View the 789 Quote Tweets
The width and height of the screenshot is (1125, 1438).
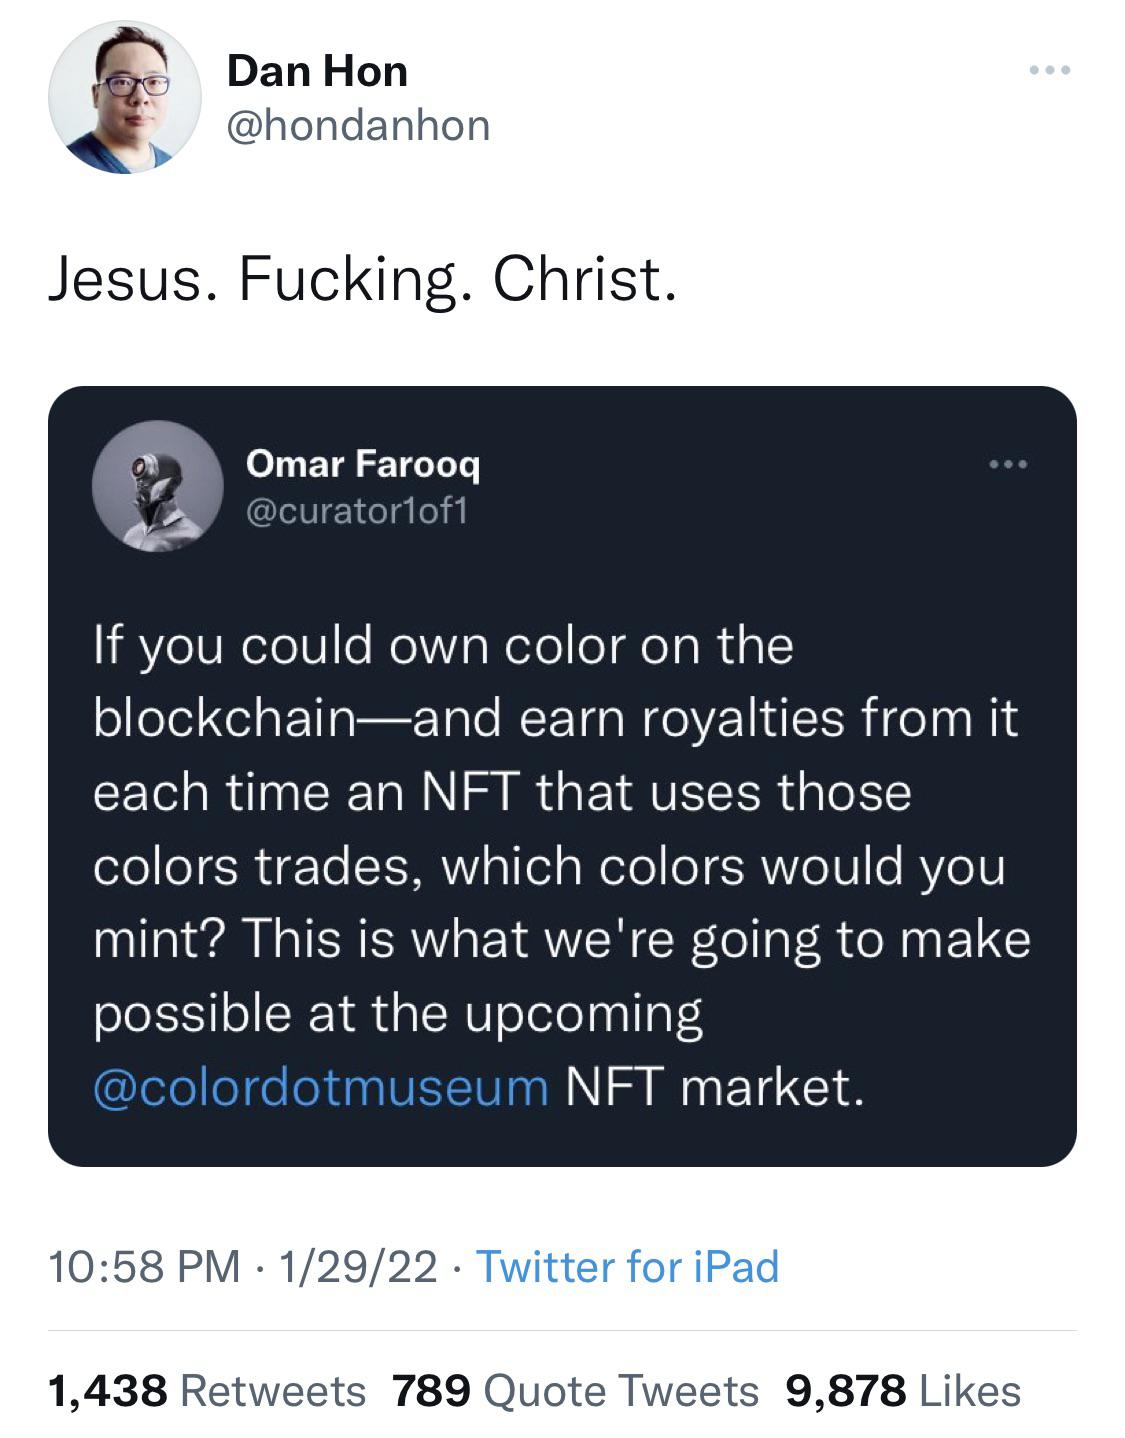click(575, 1391)
